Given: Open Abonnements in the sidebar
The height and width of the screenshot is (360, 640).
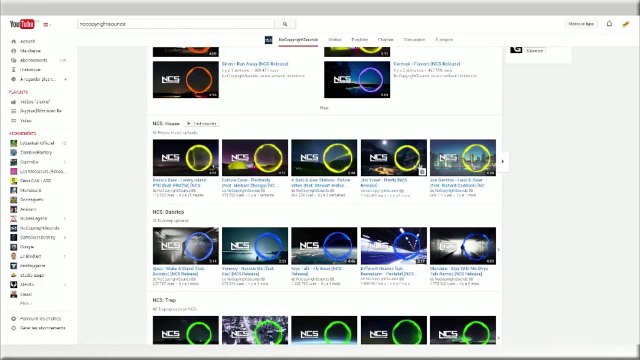Looking at the screenshot, I should coord(33,60).
